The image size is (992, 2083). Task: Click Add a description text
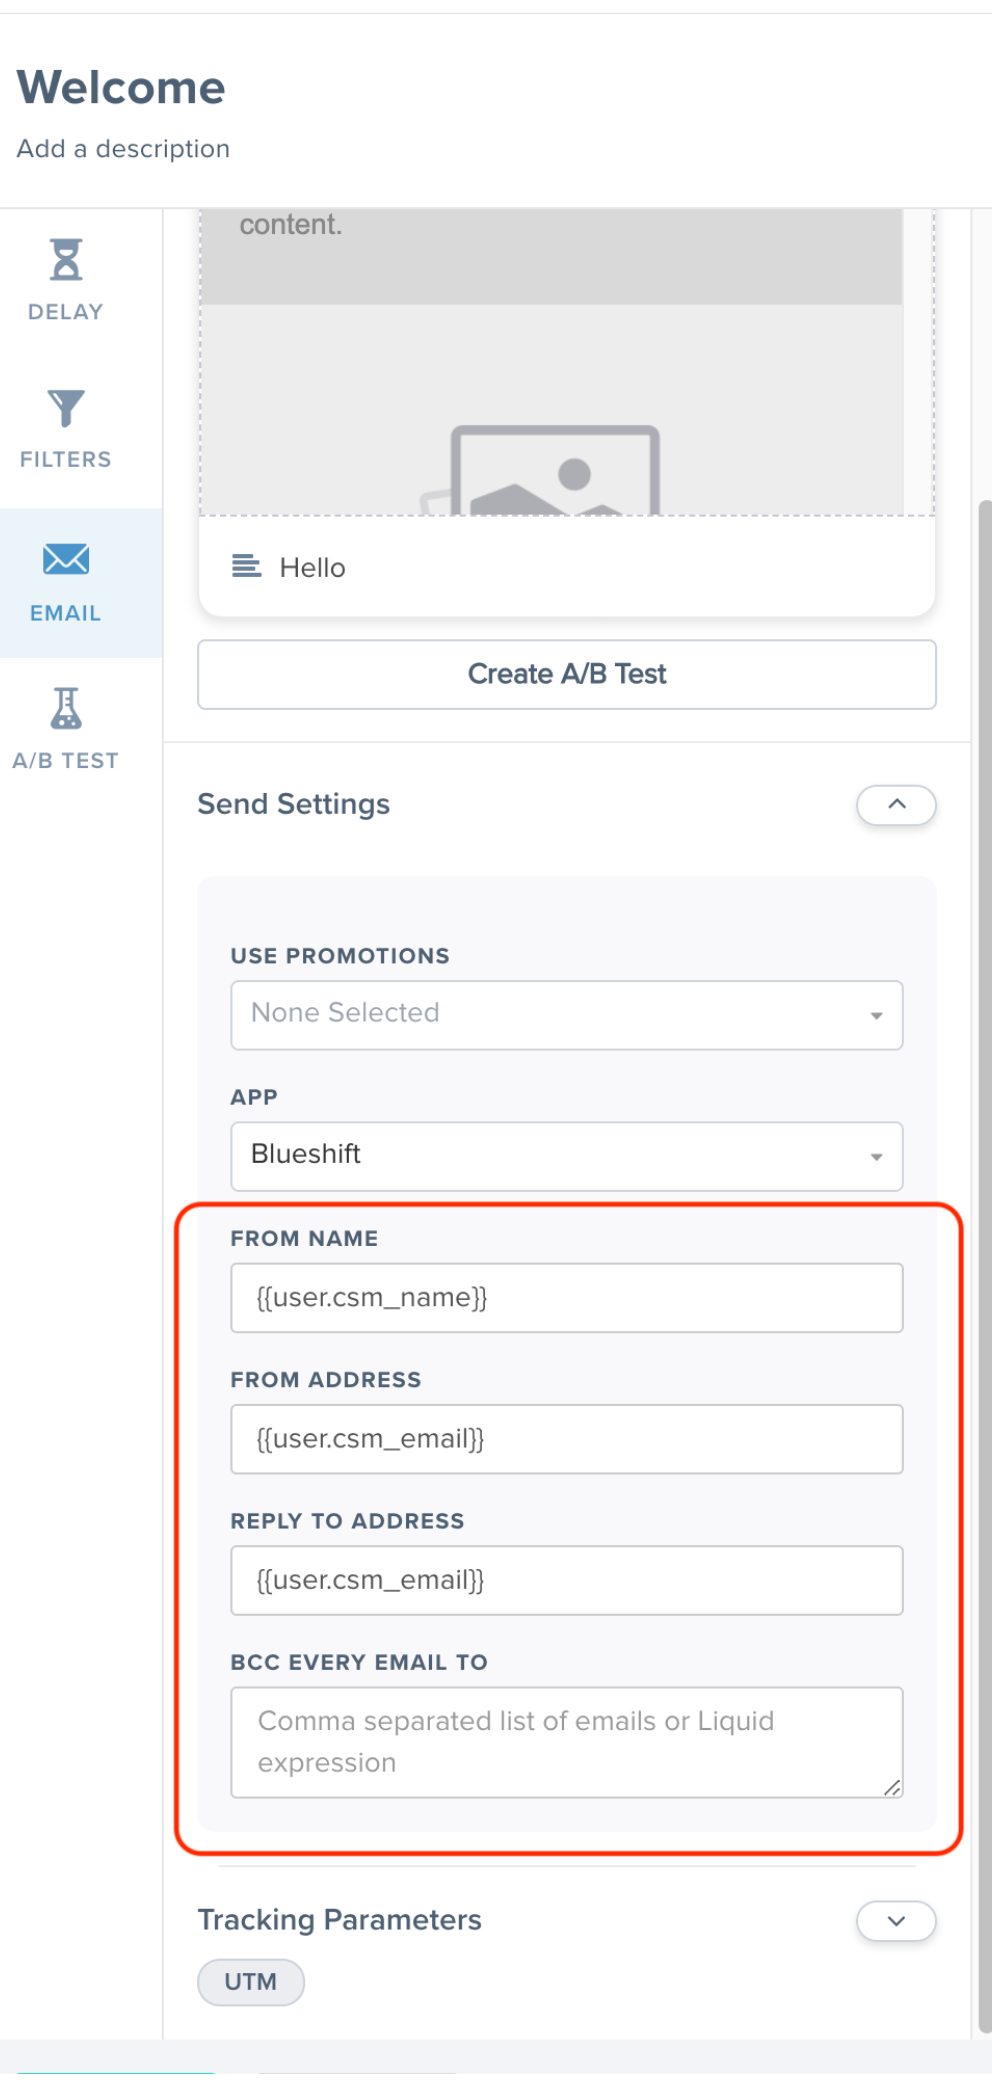click(123, 148)
